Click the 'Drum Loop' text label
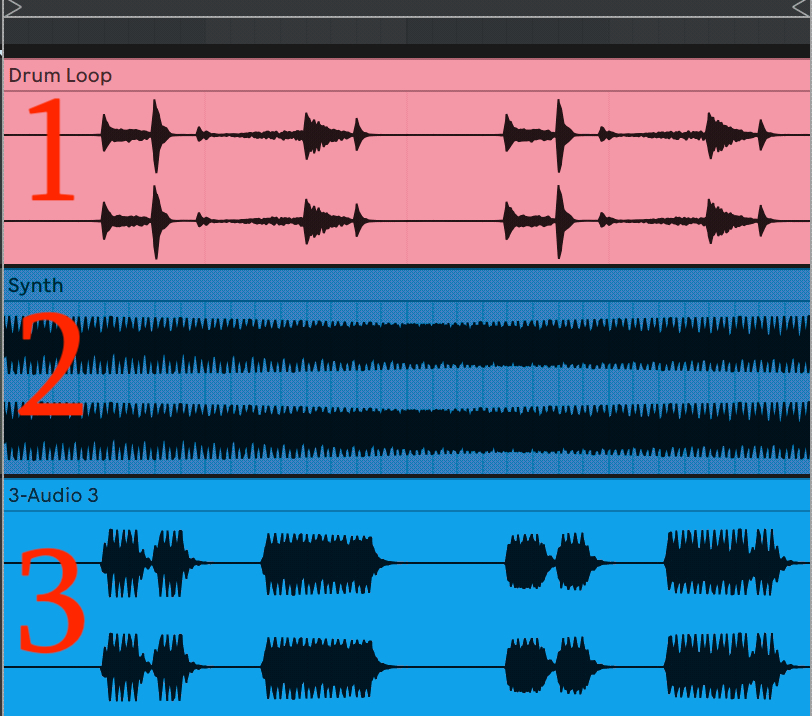 (60, 76)
